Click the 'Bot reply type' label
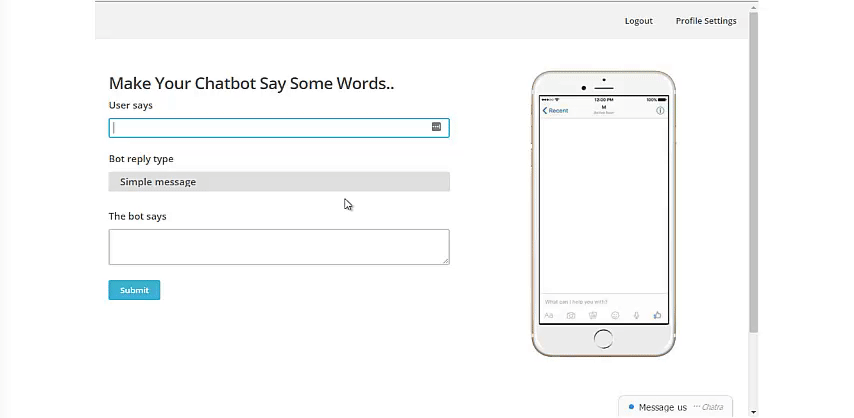 tap(141, 159)
